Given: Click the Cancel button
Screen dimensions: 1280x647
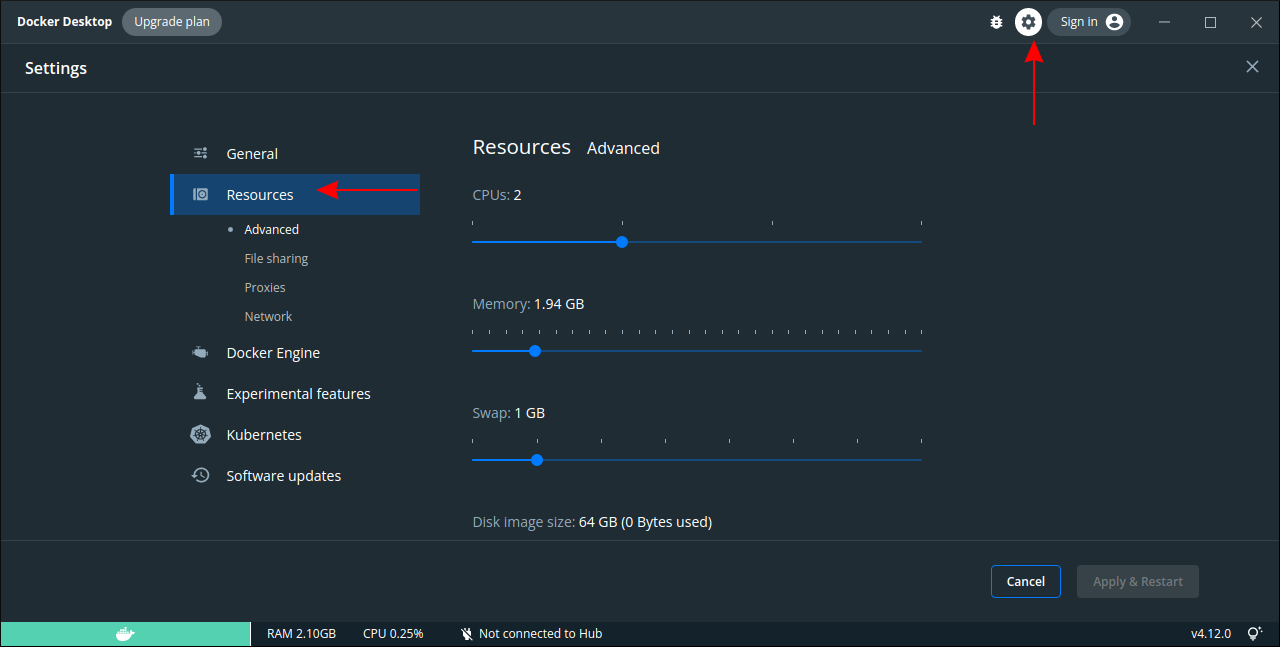Looking at the screenshot, I should (1025, 581).
